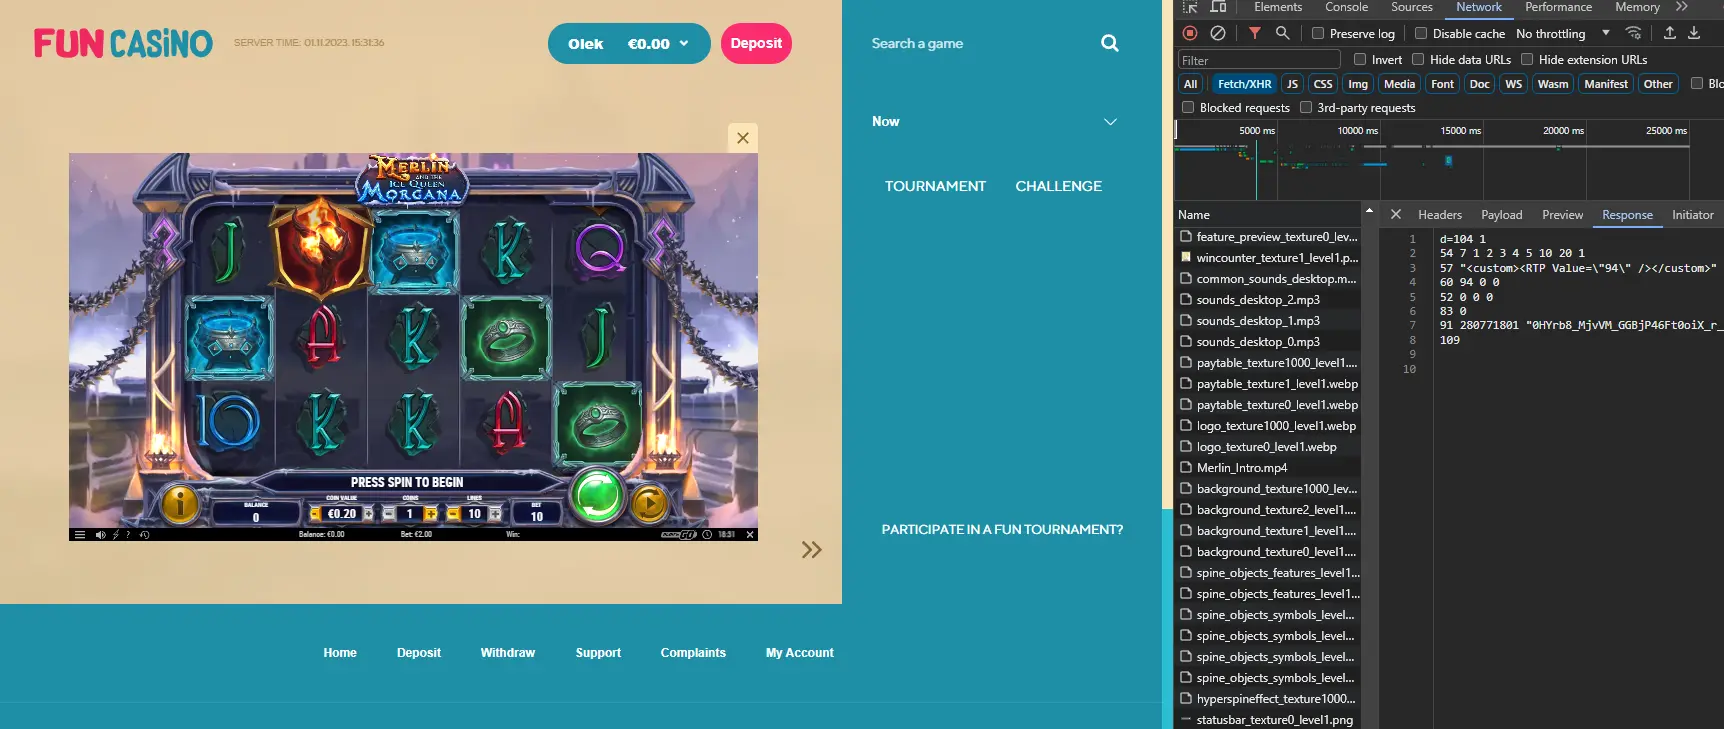This screenshot has height=729, width=1724.
Task: Open the My Account footer link
Action: (800, 653)
